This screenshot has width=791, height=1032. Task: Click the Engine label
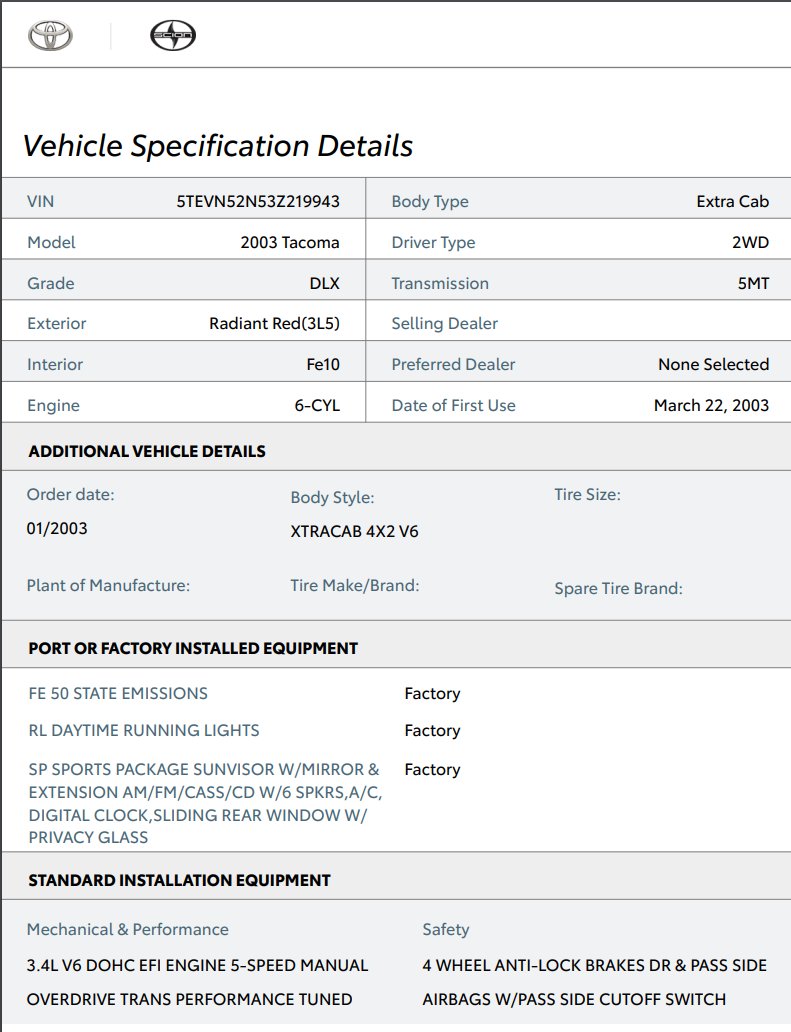tap(53, 405)
